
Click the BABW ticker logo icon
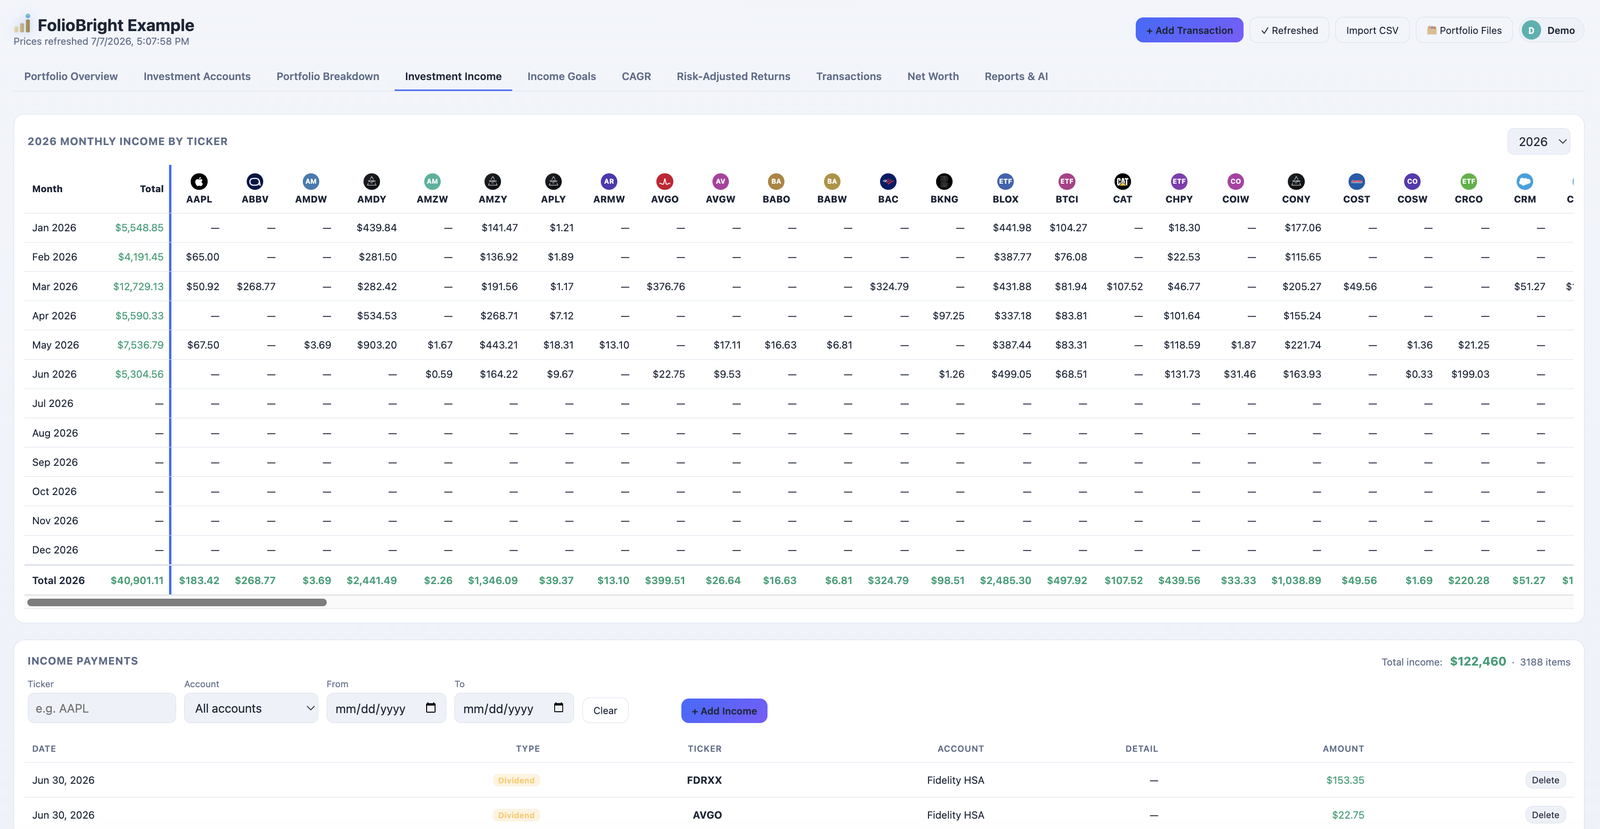click(832, 181)
